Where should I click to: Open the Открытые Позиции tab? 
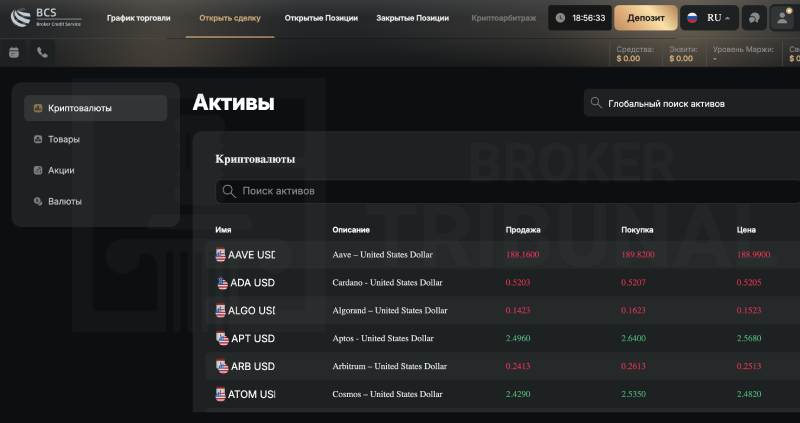(321, 18)
